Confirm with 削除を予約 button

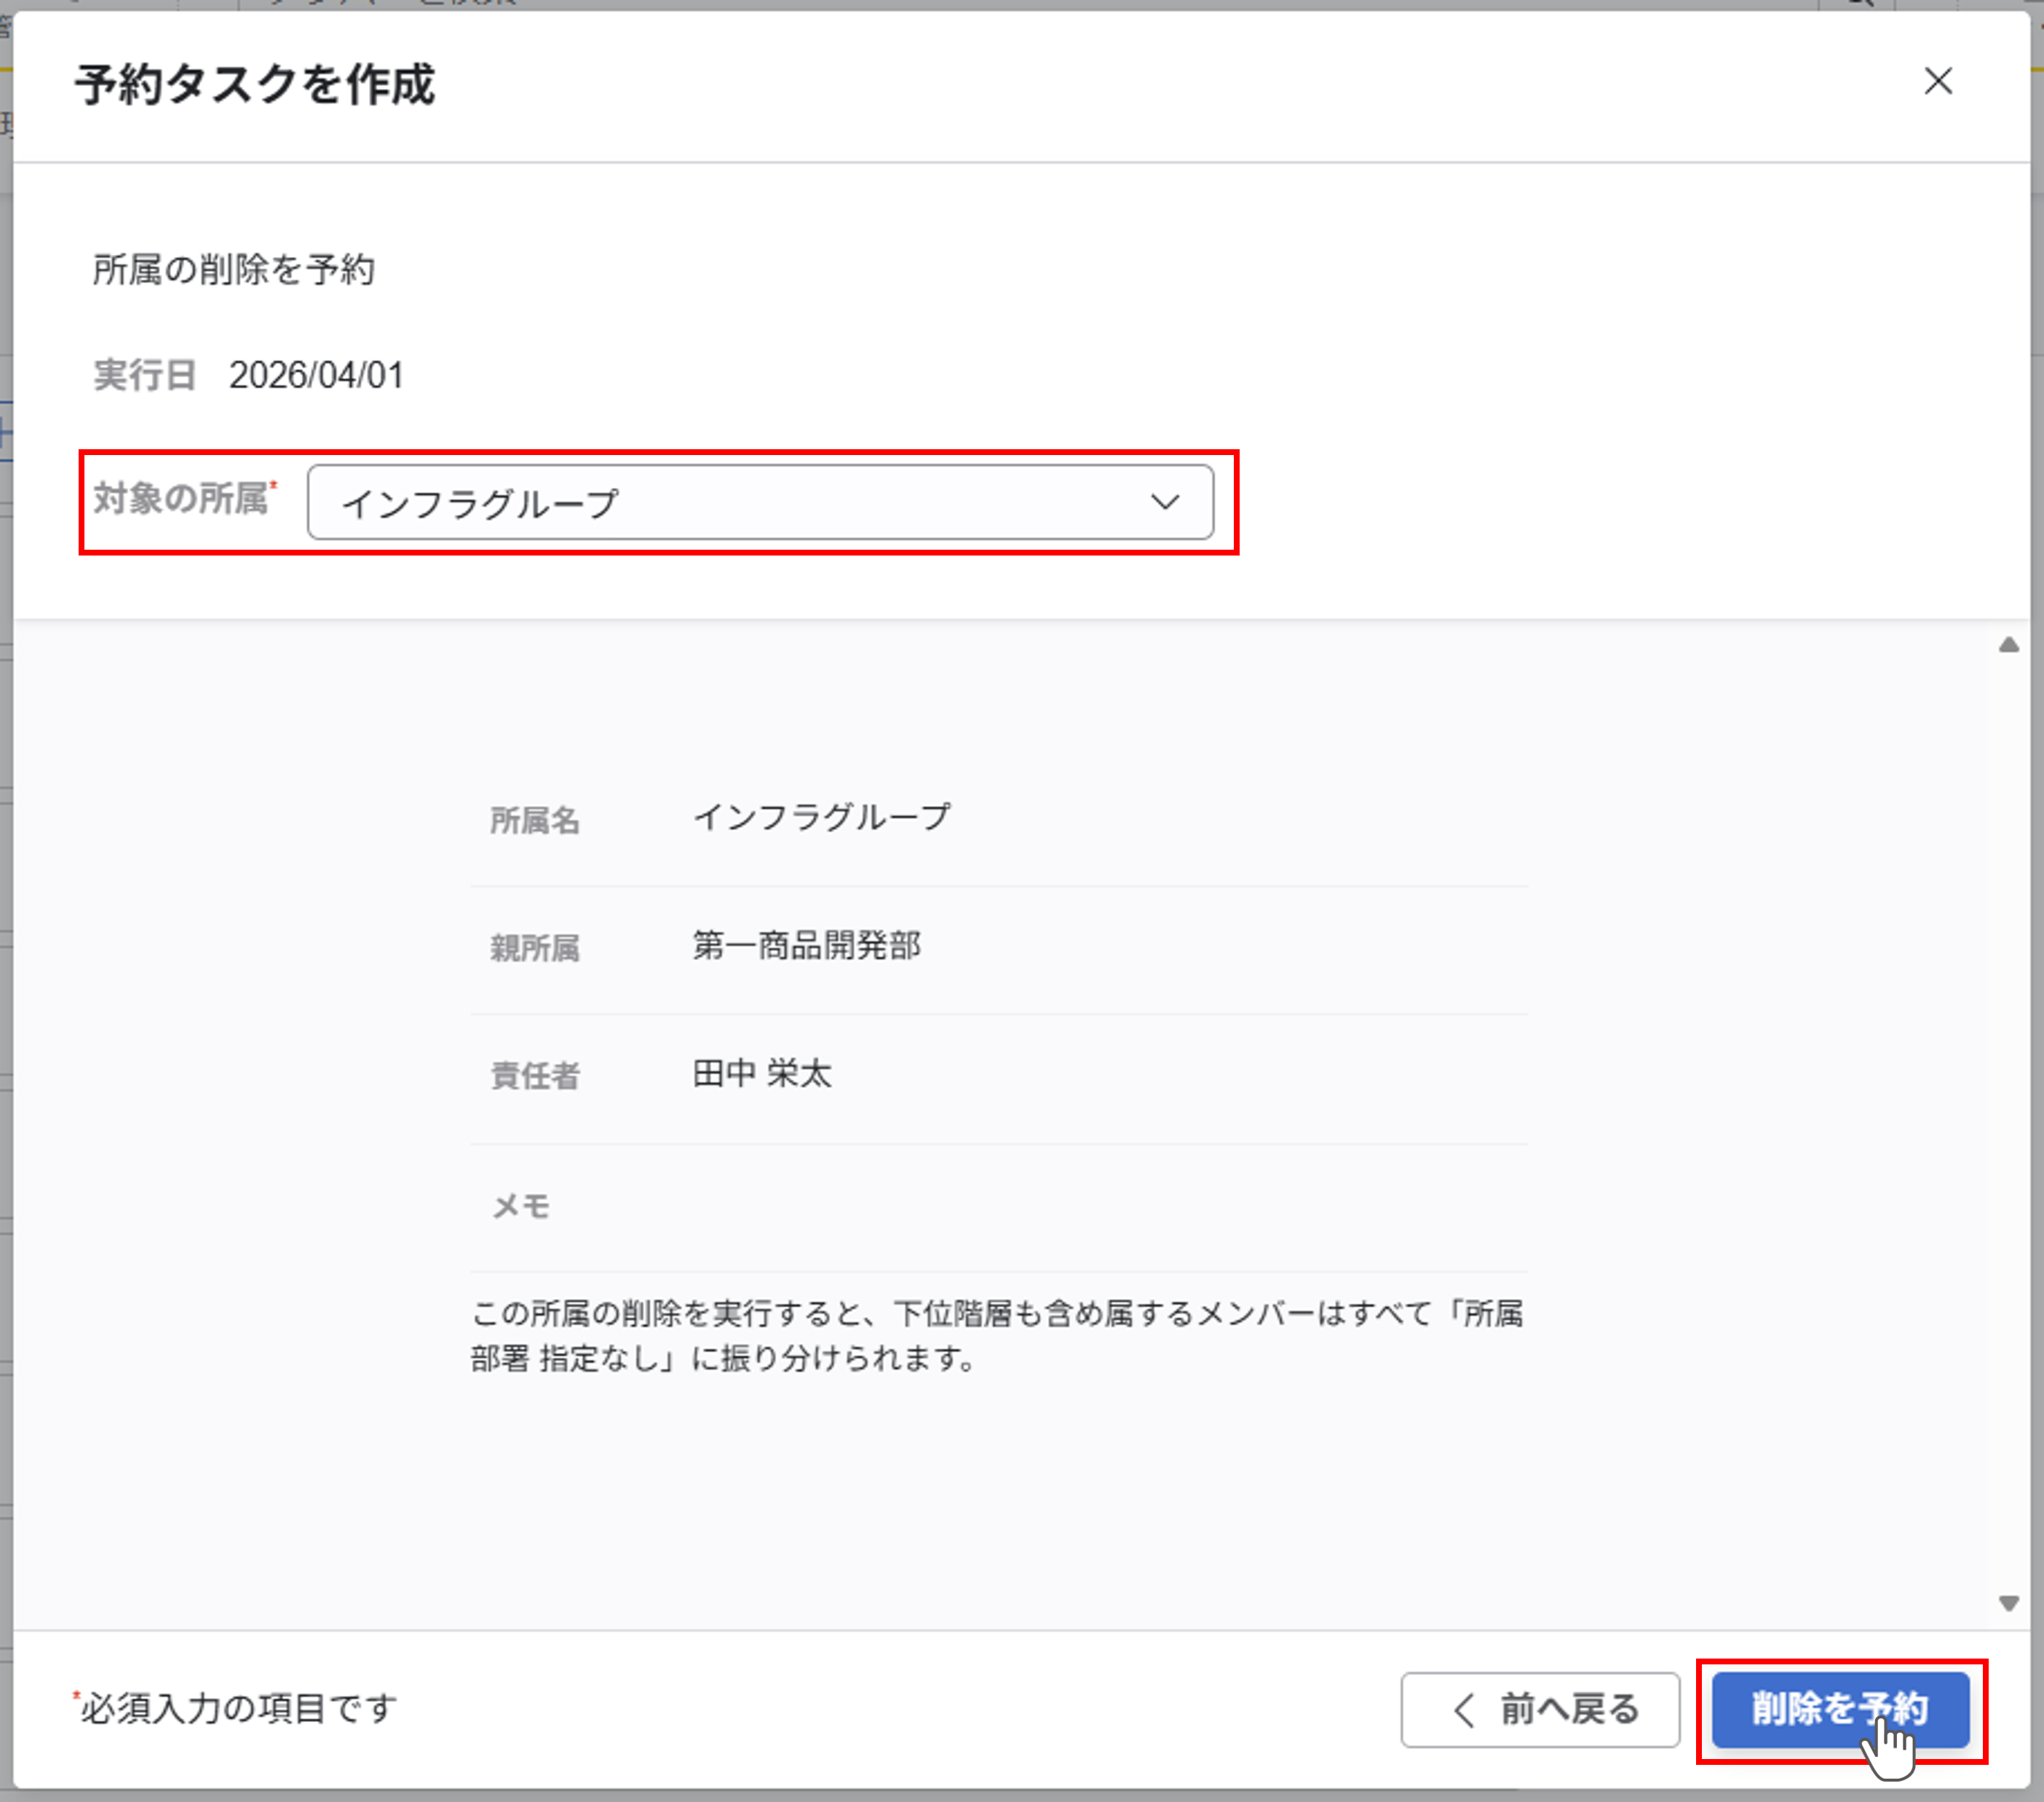pyautogui.click(x=1839, y=1708)
